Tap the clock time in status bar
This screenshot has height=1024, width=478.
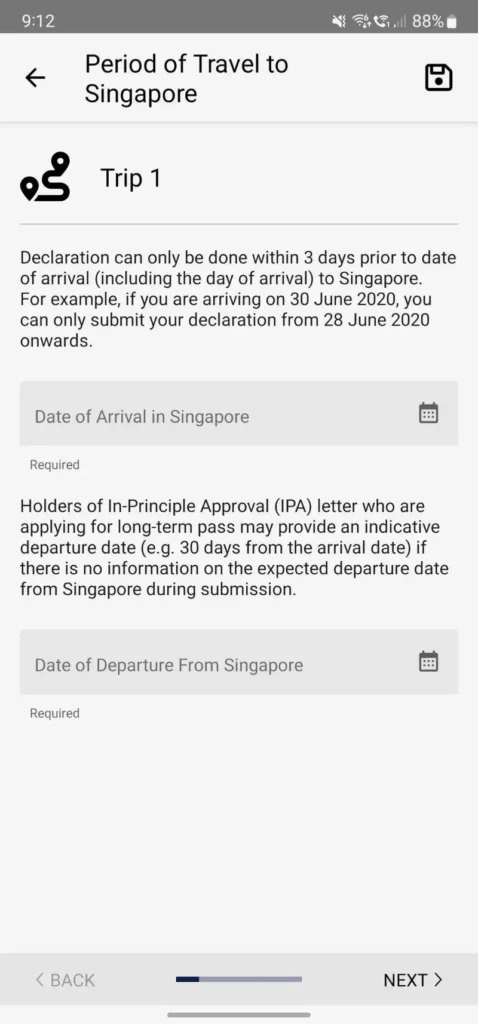click(x=38, y=22)
